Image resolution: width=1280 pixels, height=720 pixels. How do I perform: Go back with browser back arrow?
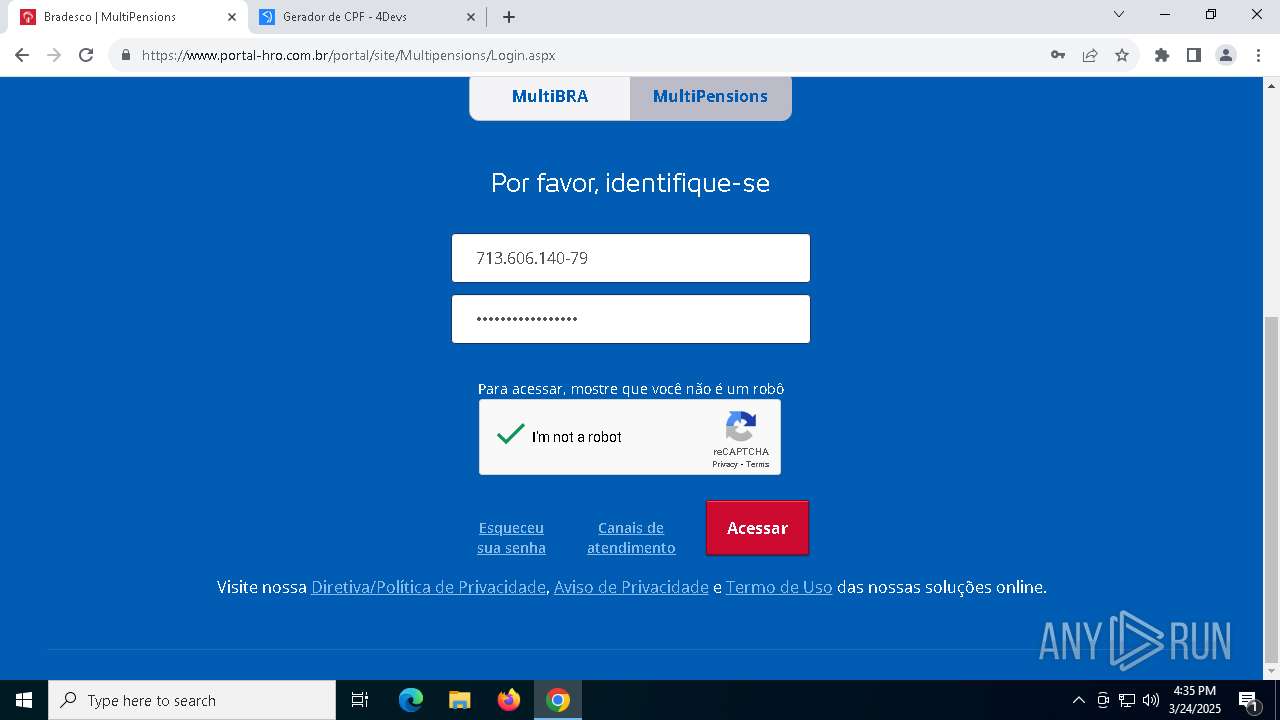[22, 55]
